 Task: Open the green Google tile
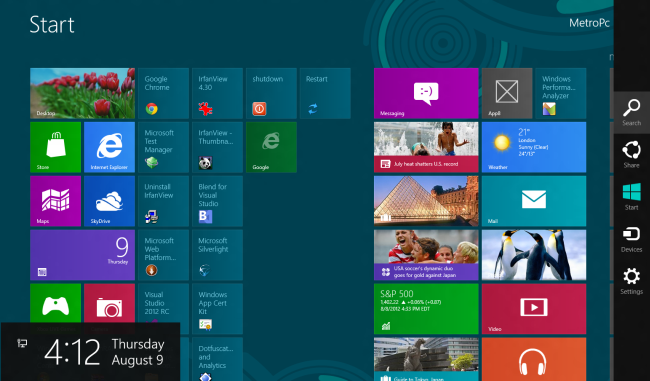tap(271, 147)
